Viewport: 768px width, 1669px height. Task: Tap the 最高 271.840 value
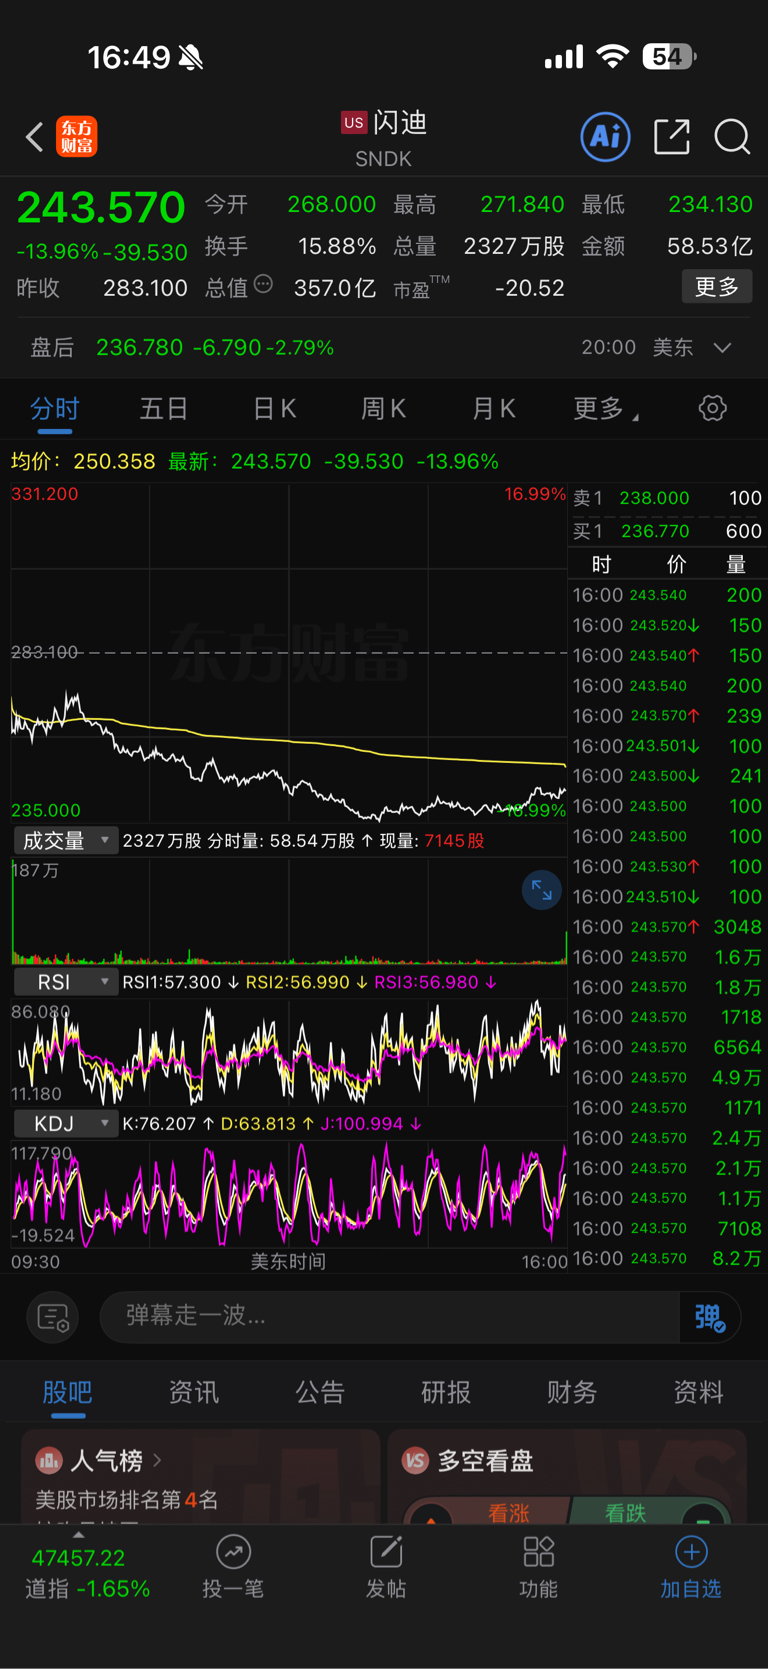pos(522,204)
